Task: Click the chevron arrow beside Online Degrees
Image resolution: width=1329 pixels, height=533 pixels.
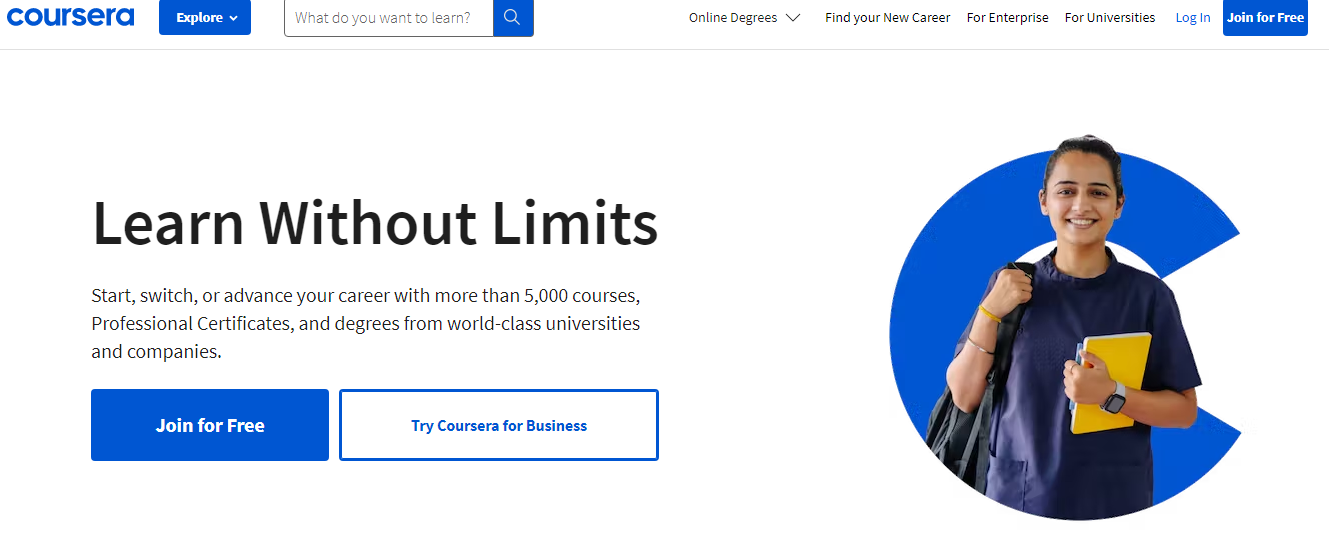Action: point(793,18)
